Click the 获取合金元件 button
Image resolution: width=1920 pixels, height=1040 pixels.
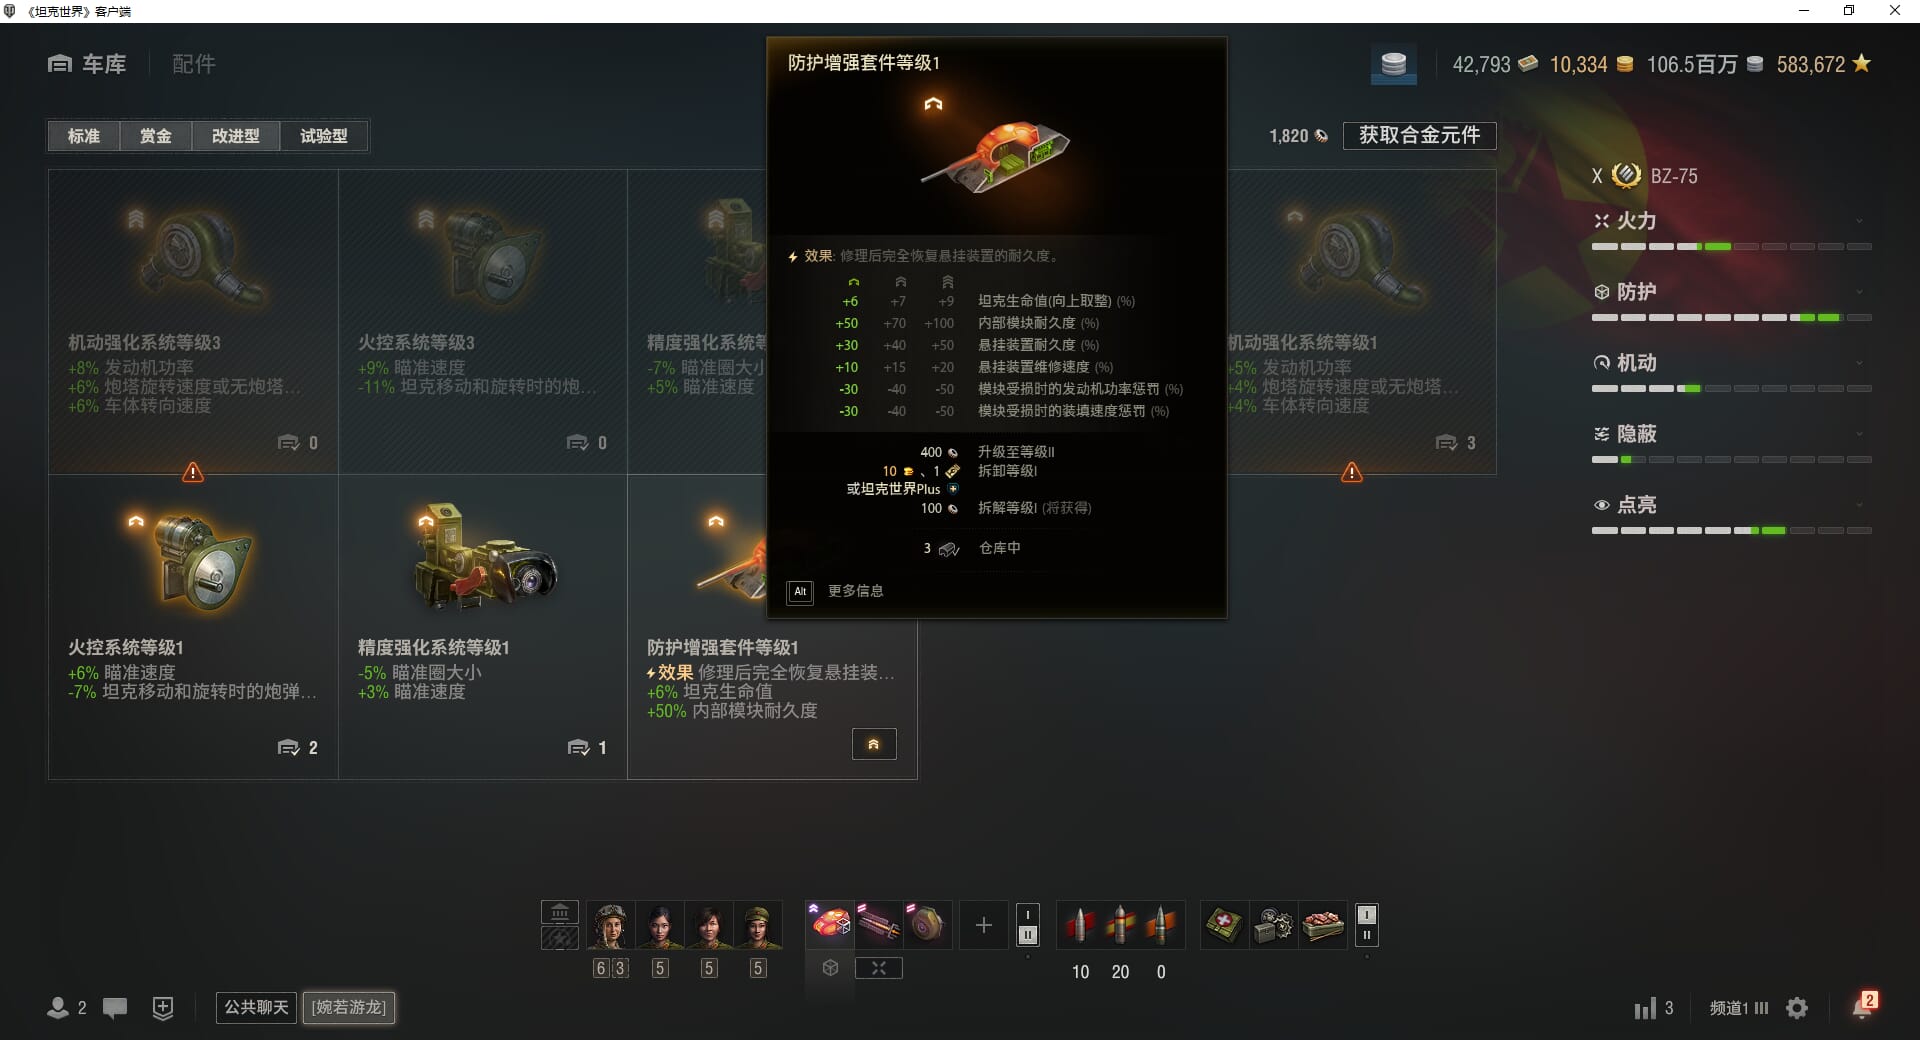point(1419,135)
